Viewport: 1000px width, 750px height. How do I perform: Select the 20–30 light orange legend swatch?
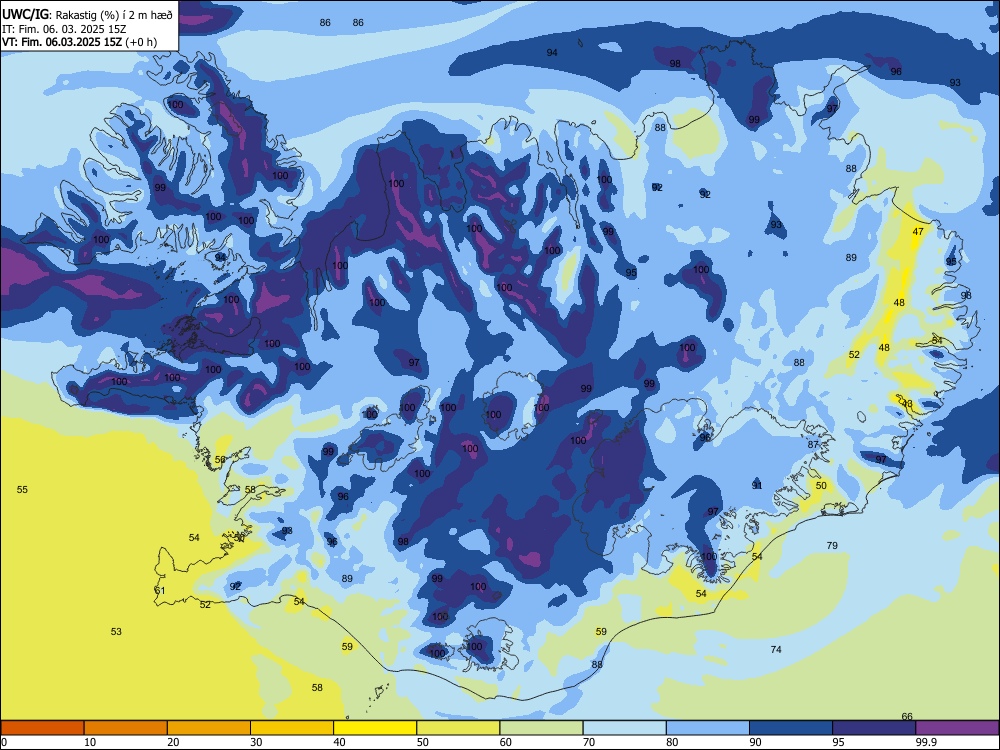click(209, 728)
